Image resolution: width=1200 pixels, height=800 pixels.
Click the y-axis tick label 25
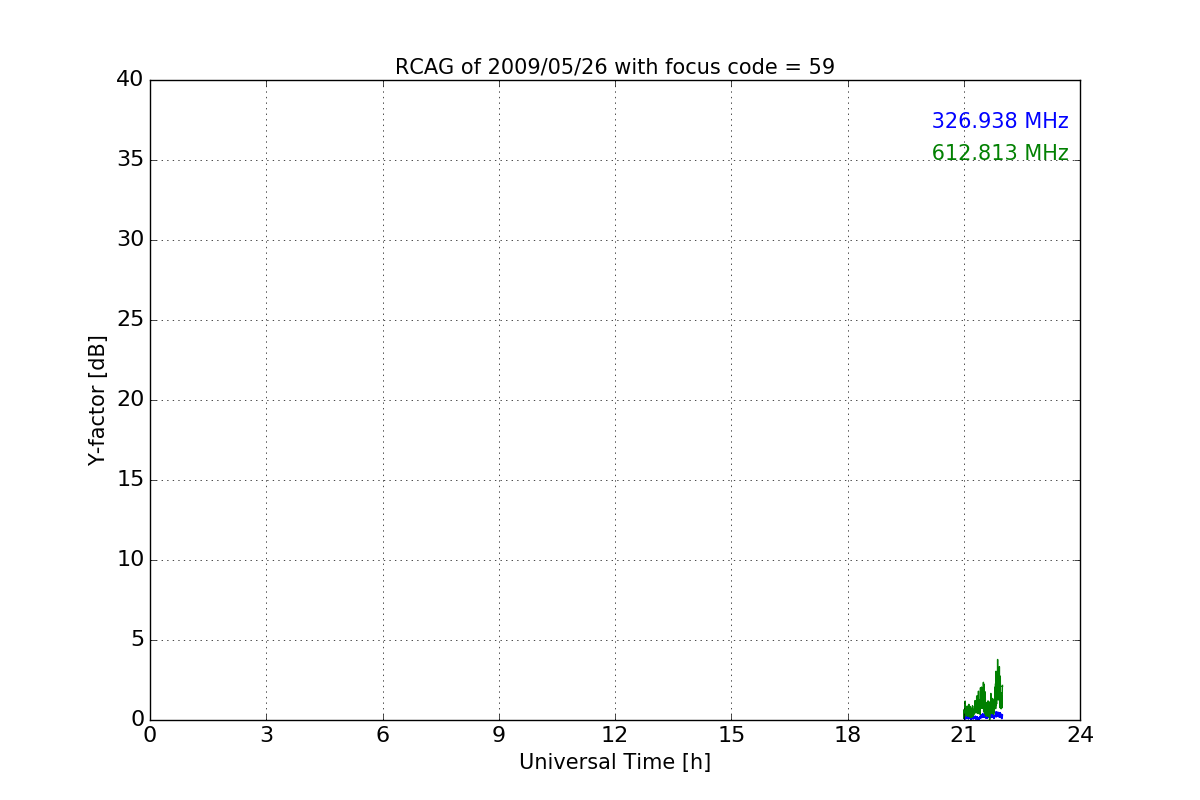pyautogui.click(x=130, y=319)
